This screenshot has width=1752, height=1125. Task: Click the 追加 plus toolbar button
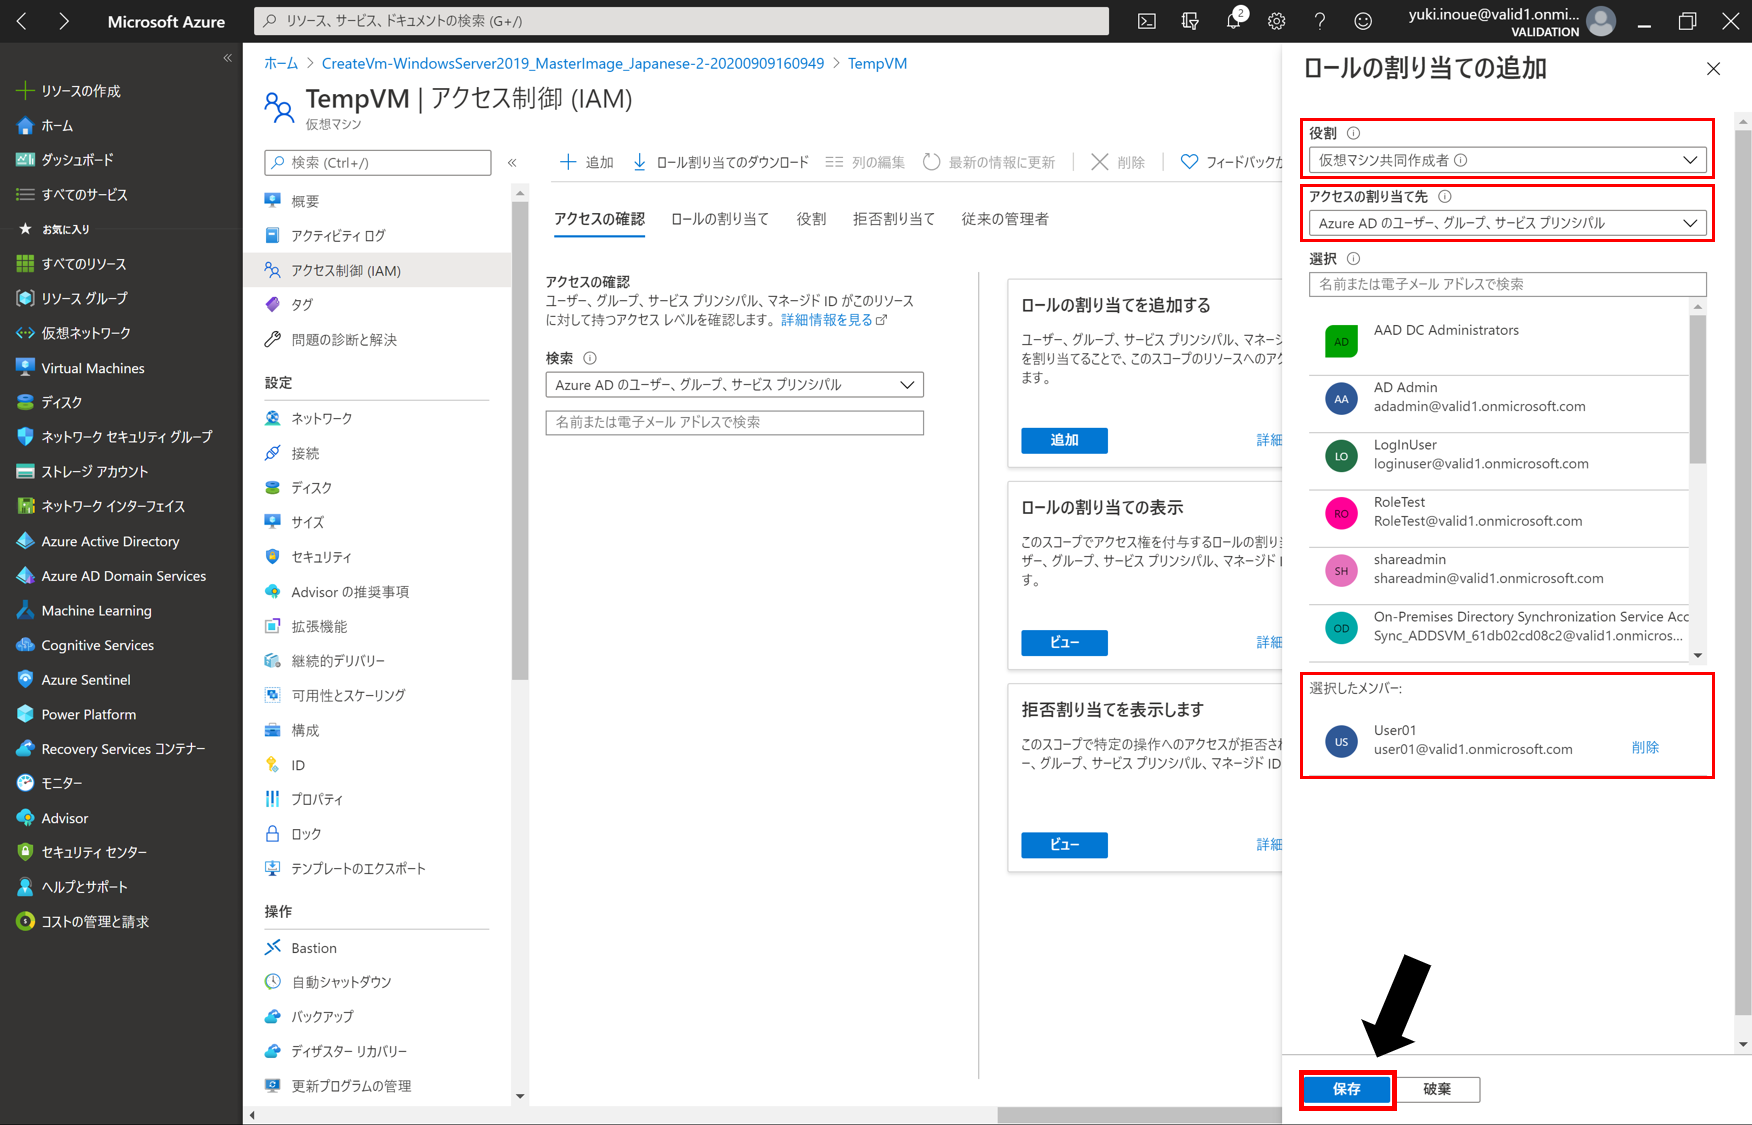(x=586, y=162)
